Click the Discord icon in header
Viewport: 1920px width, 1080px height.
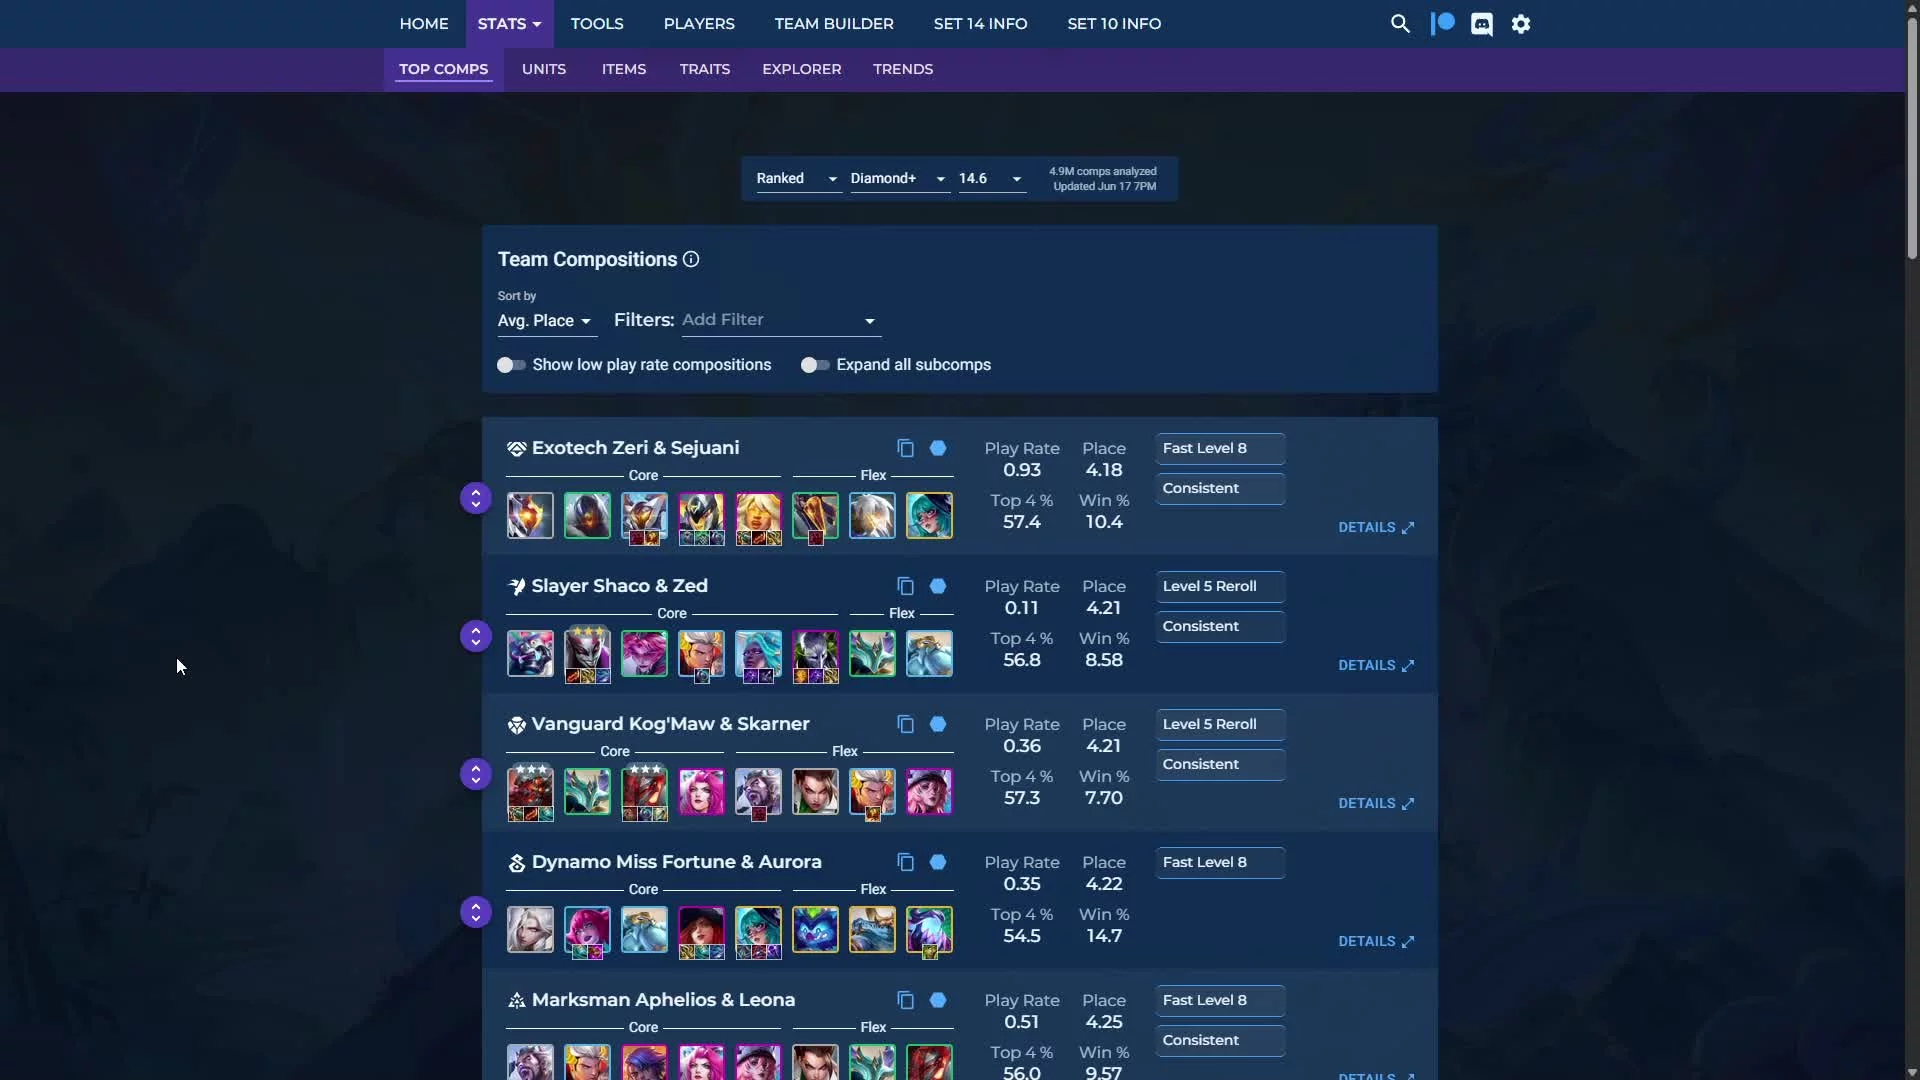[x=1482, y=24]
